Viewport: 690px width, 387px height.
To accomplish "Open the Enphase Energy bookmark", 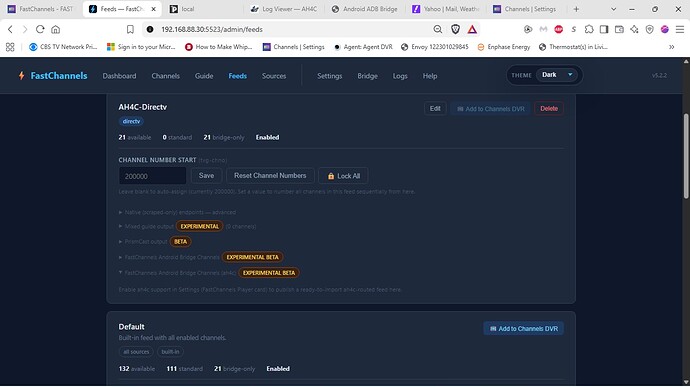I will tap(504, 47).
